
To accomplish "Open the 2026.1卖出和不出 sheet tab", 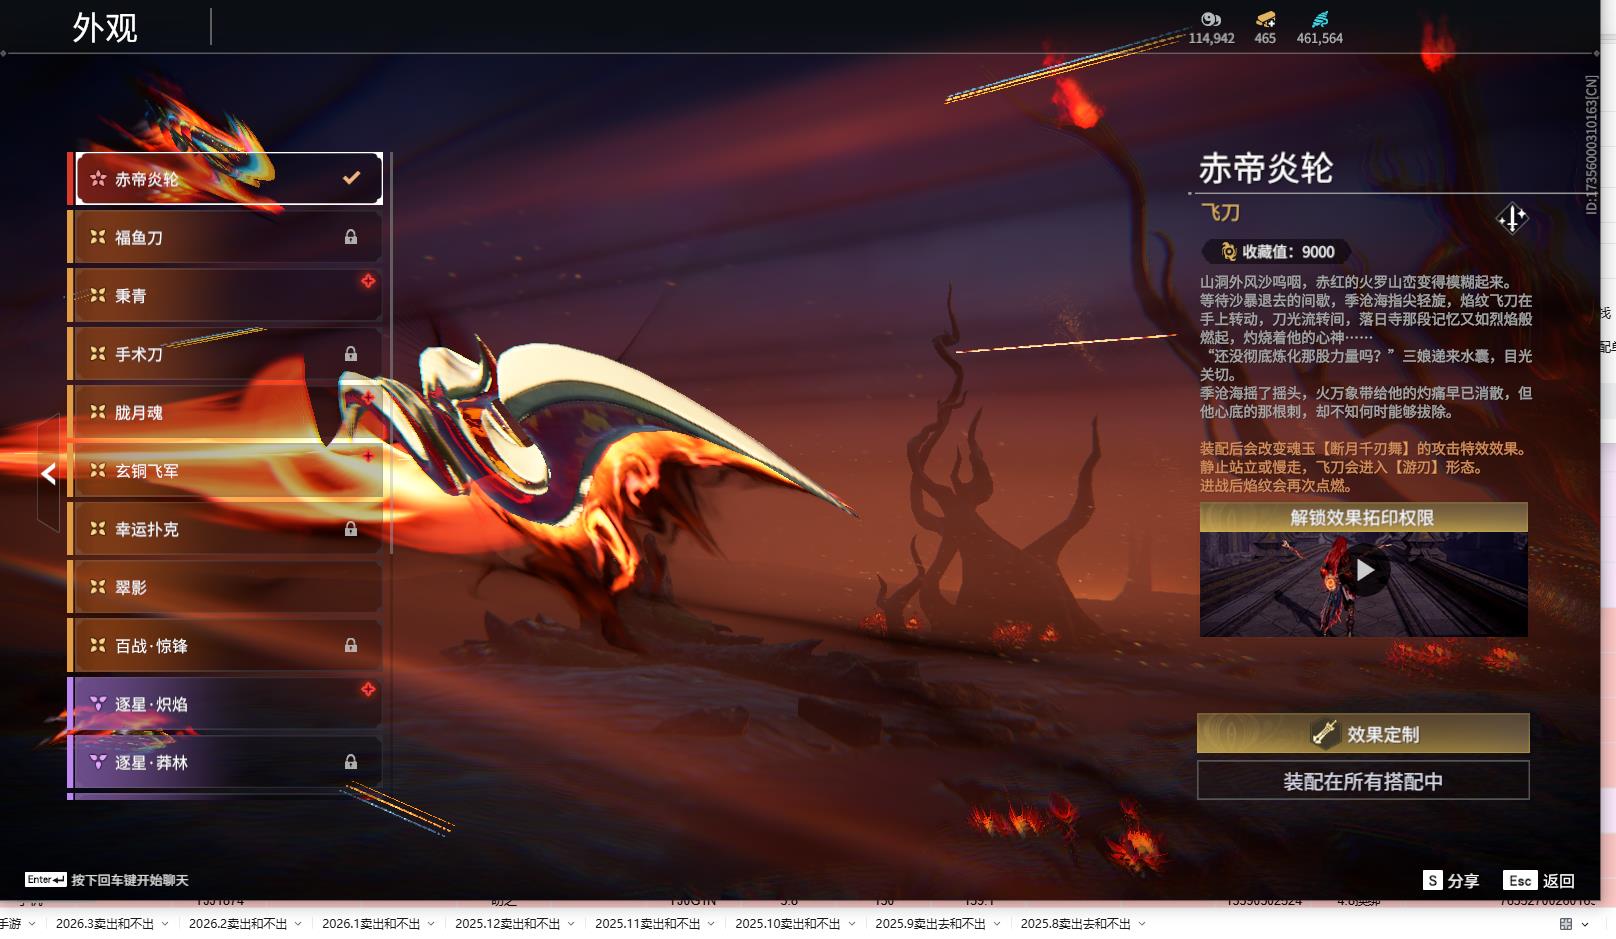I will [x=371, y=924].
